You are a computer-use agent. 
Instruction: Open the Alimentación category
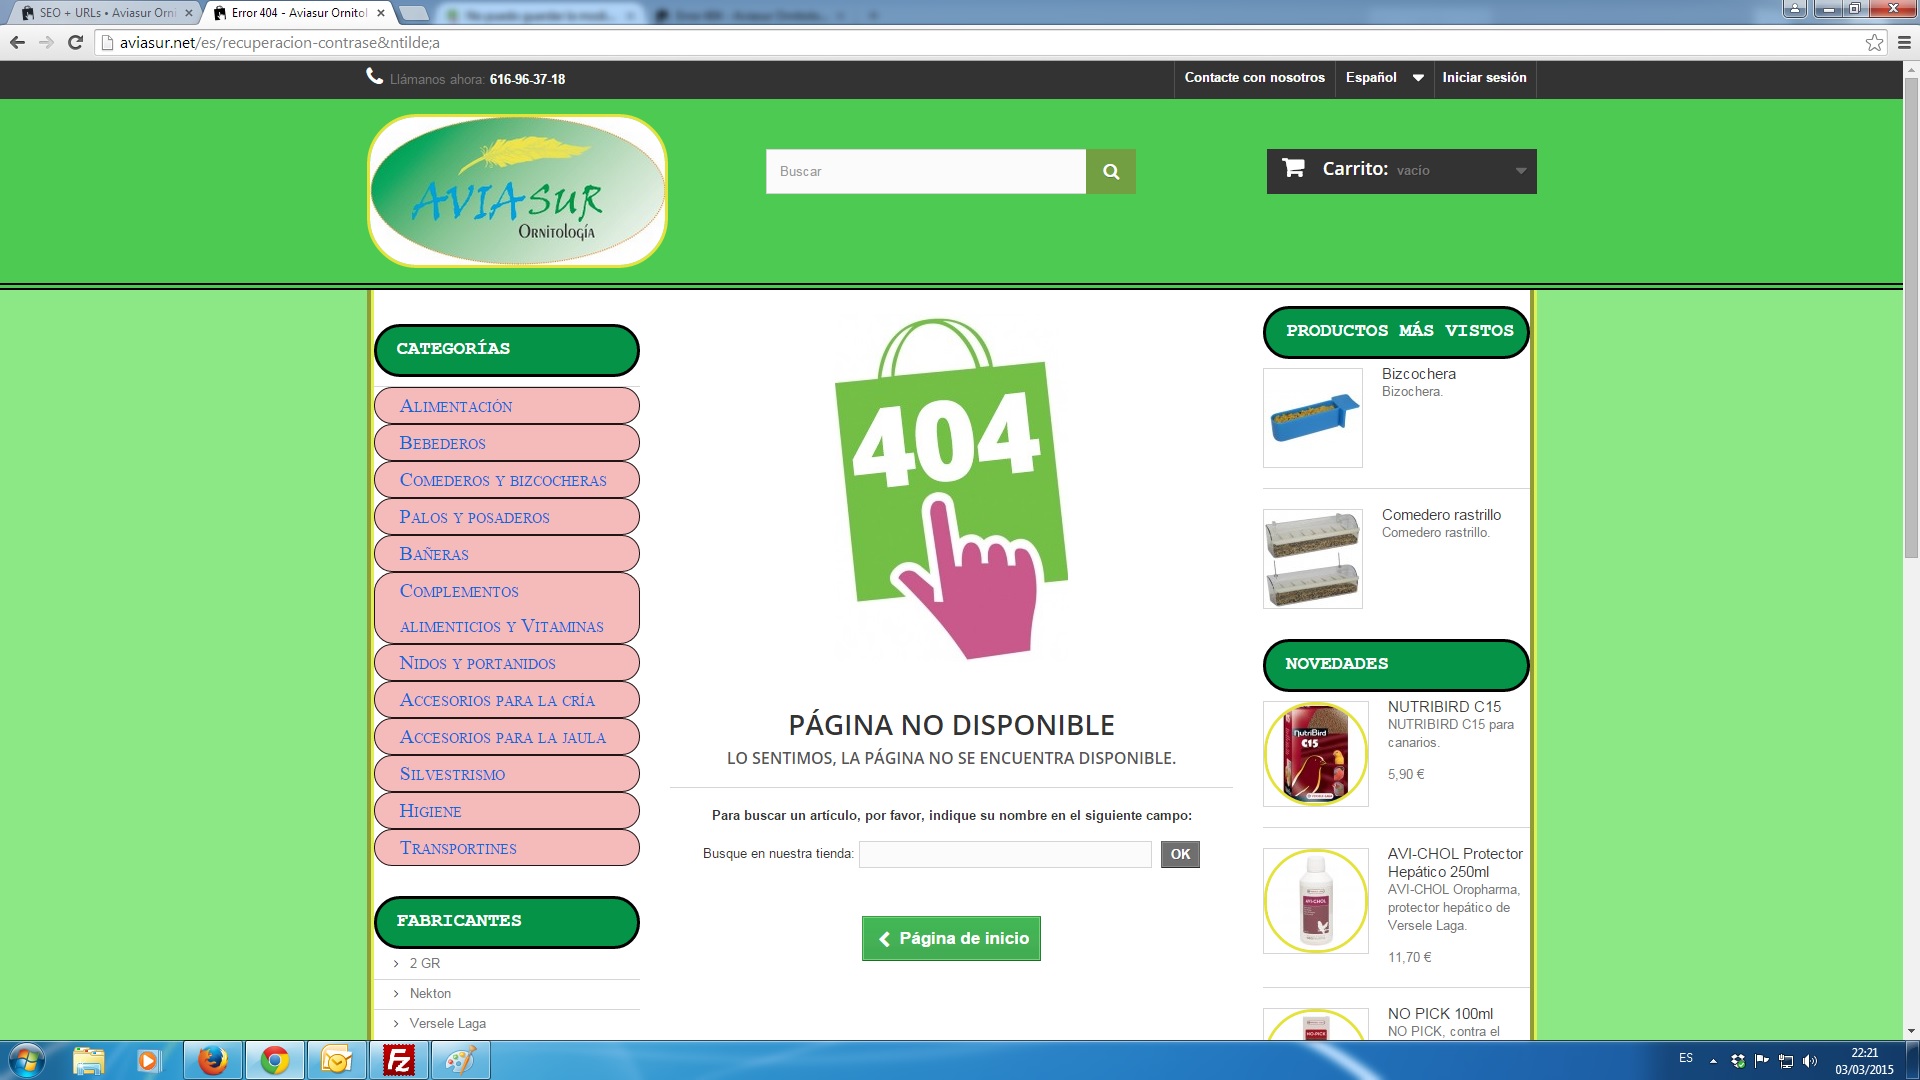(456, 406)
